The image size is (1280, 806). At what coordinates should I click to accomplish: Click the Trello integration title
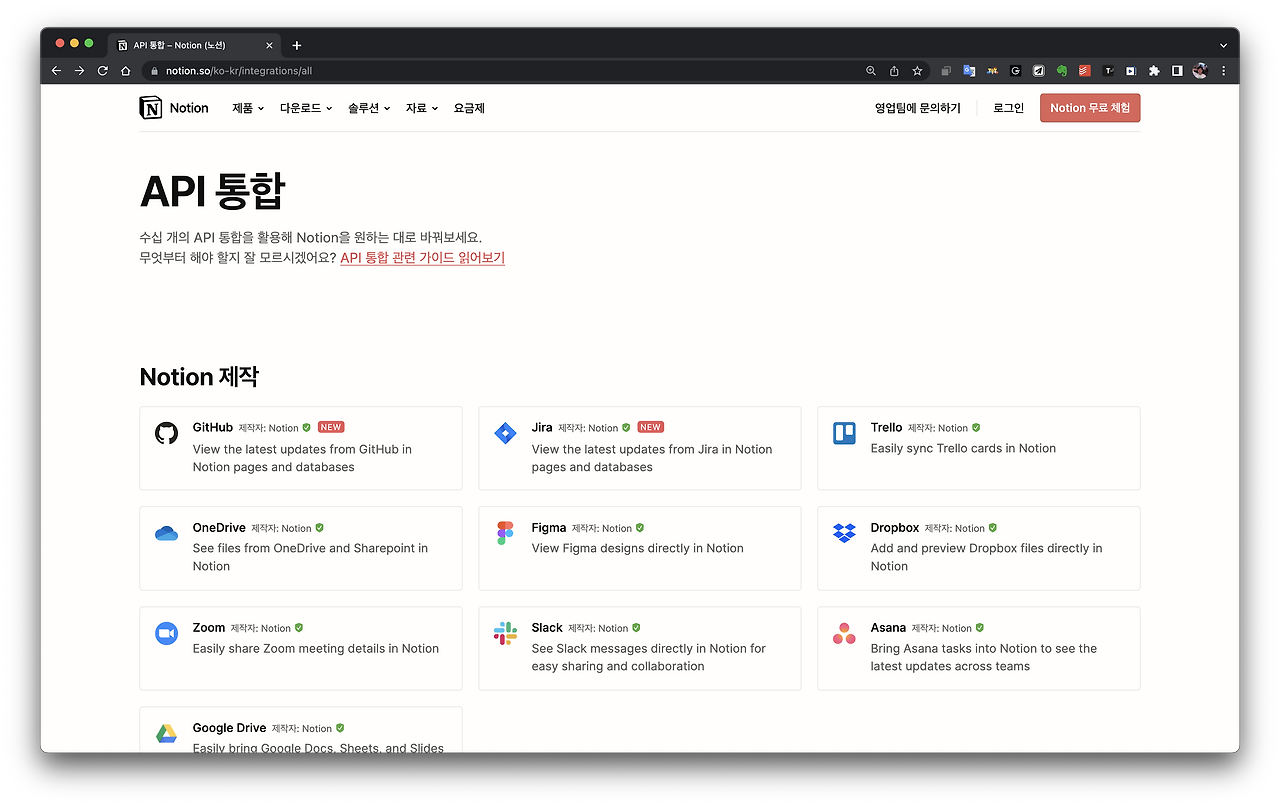[886, 427]
